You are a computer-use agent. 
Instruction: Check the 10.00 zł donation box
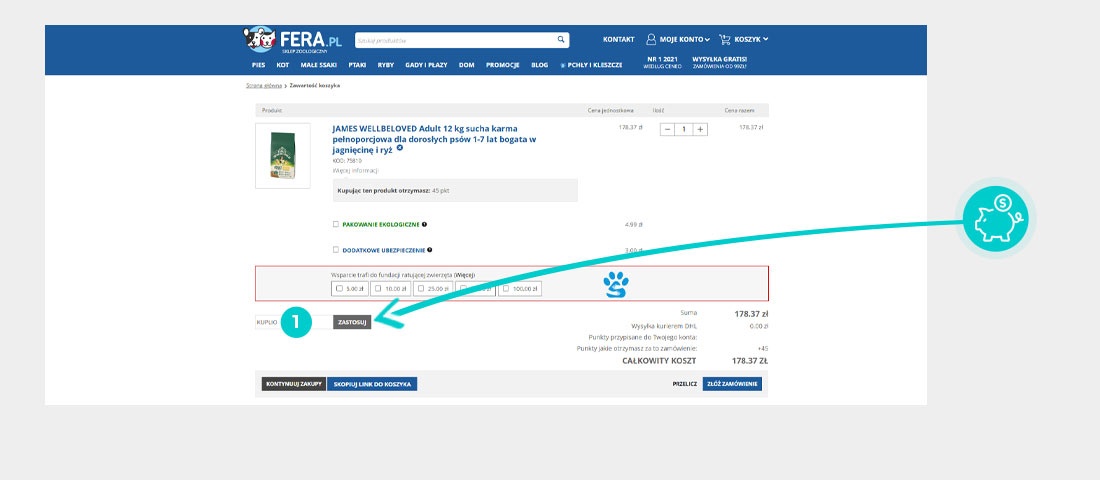tap(378, 288)
